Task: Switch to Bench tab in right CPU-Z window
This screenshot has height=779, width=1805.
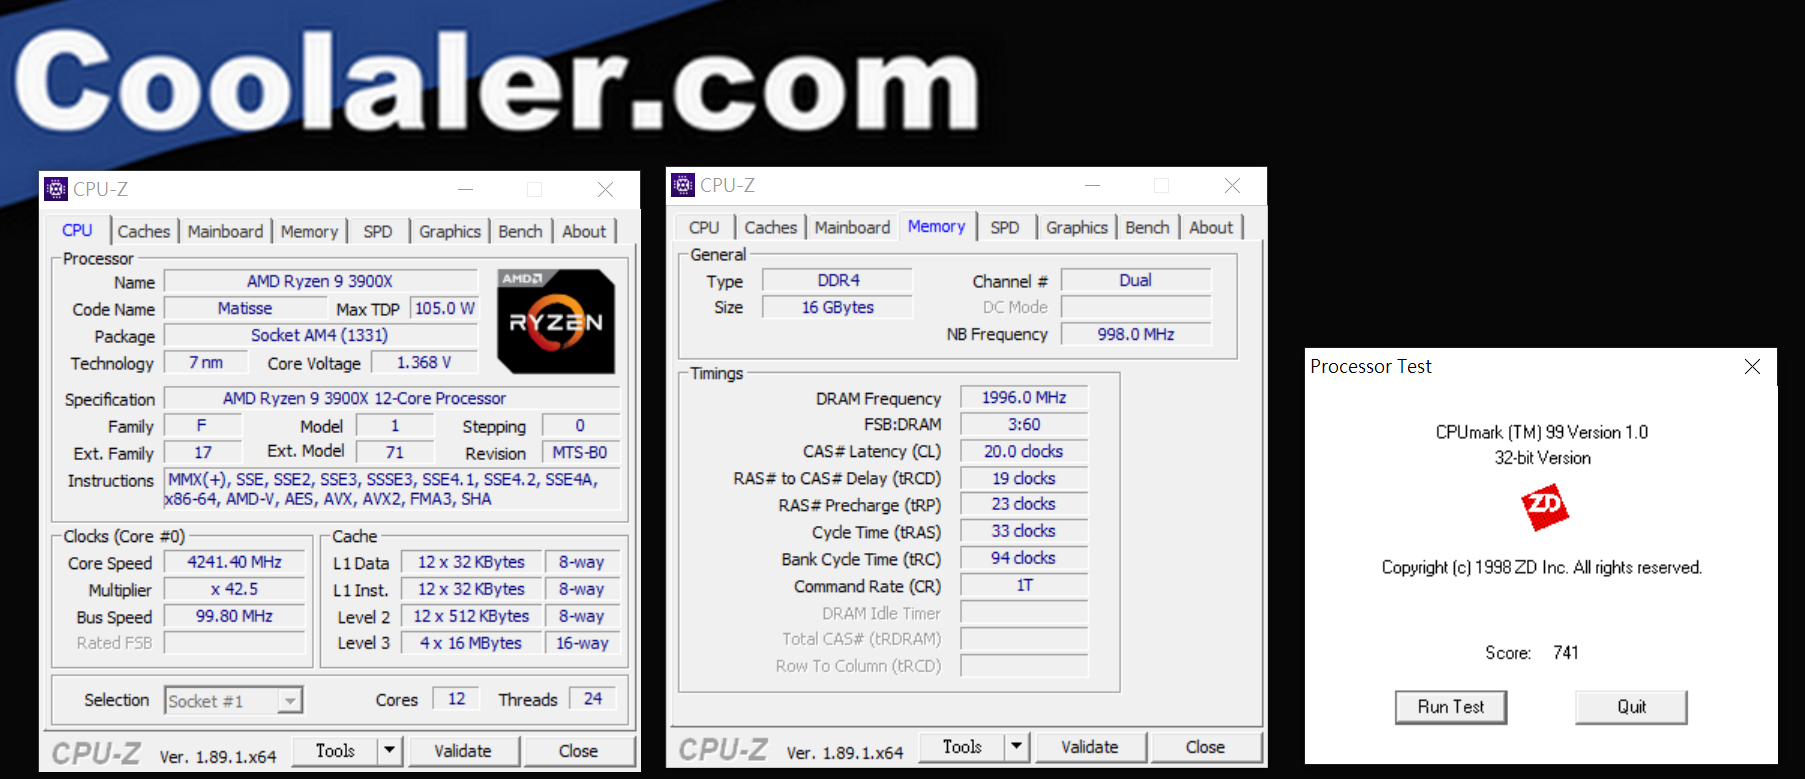Action: (x=1147, y=227)
